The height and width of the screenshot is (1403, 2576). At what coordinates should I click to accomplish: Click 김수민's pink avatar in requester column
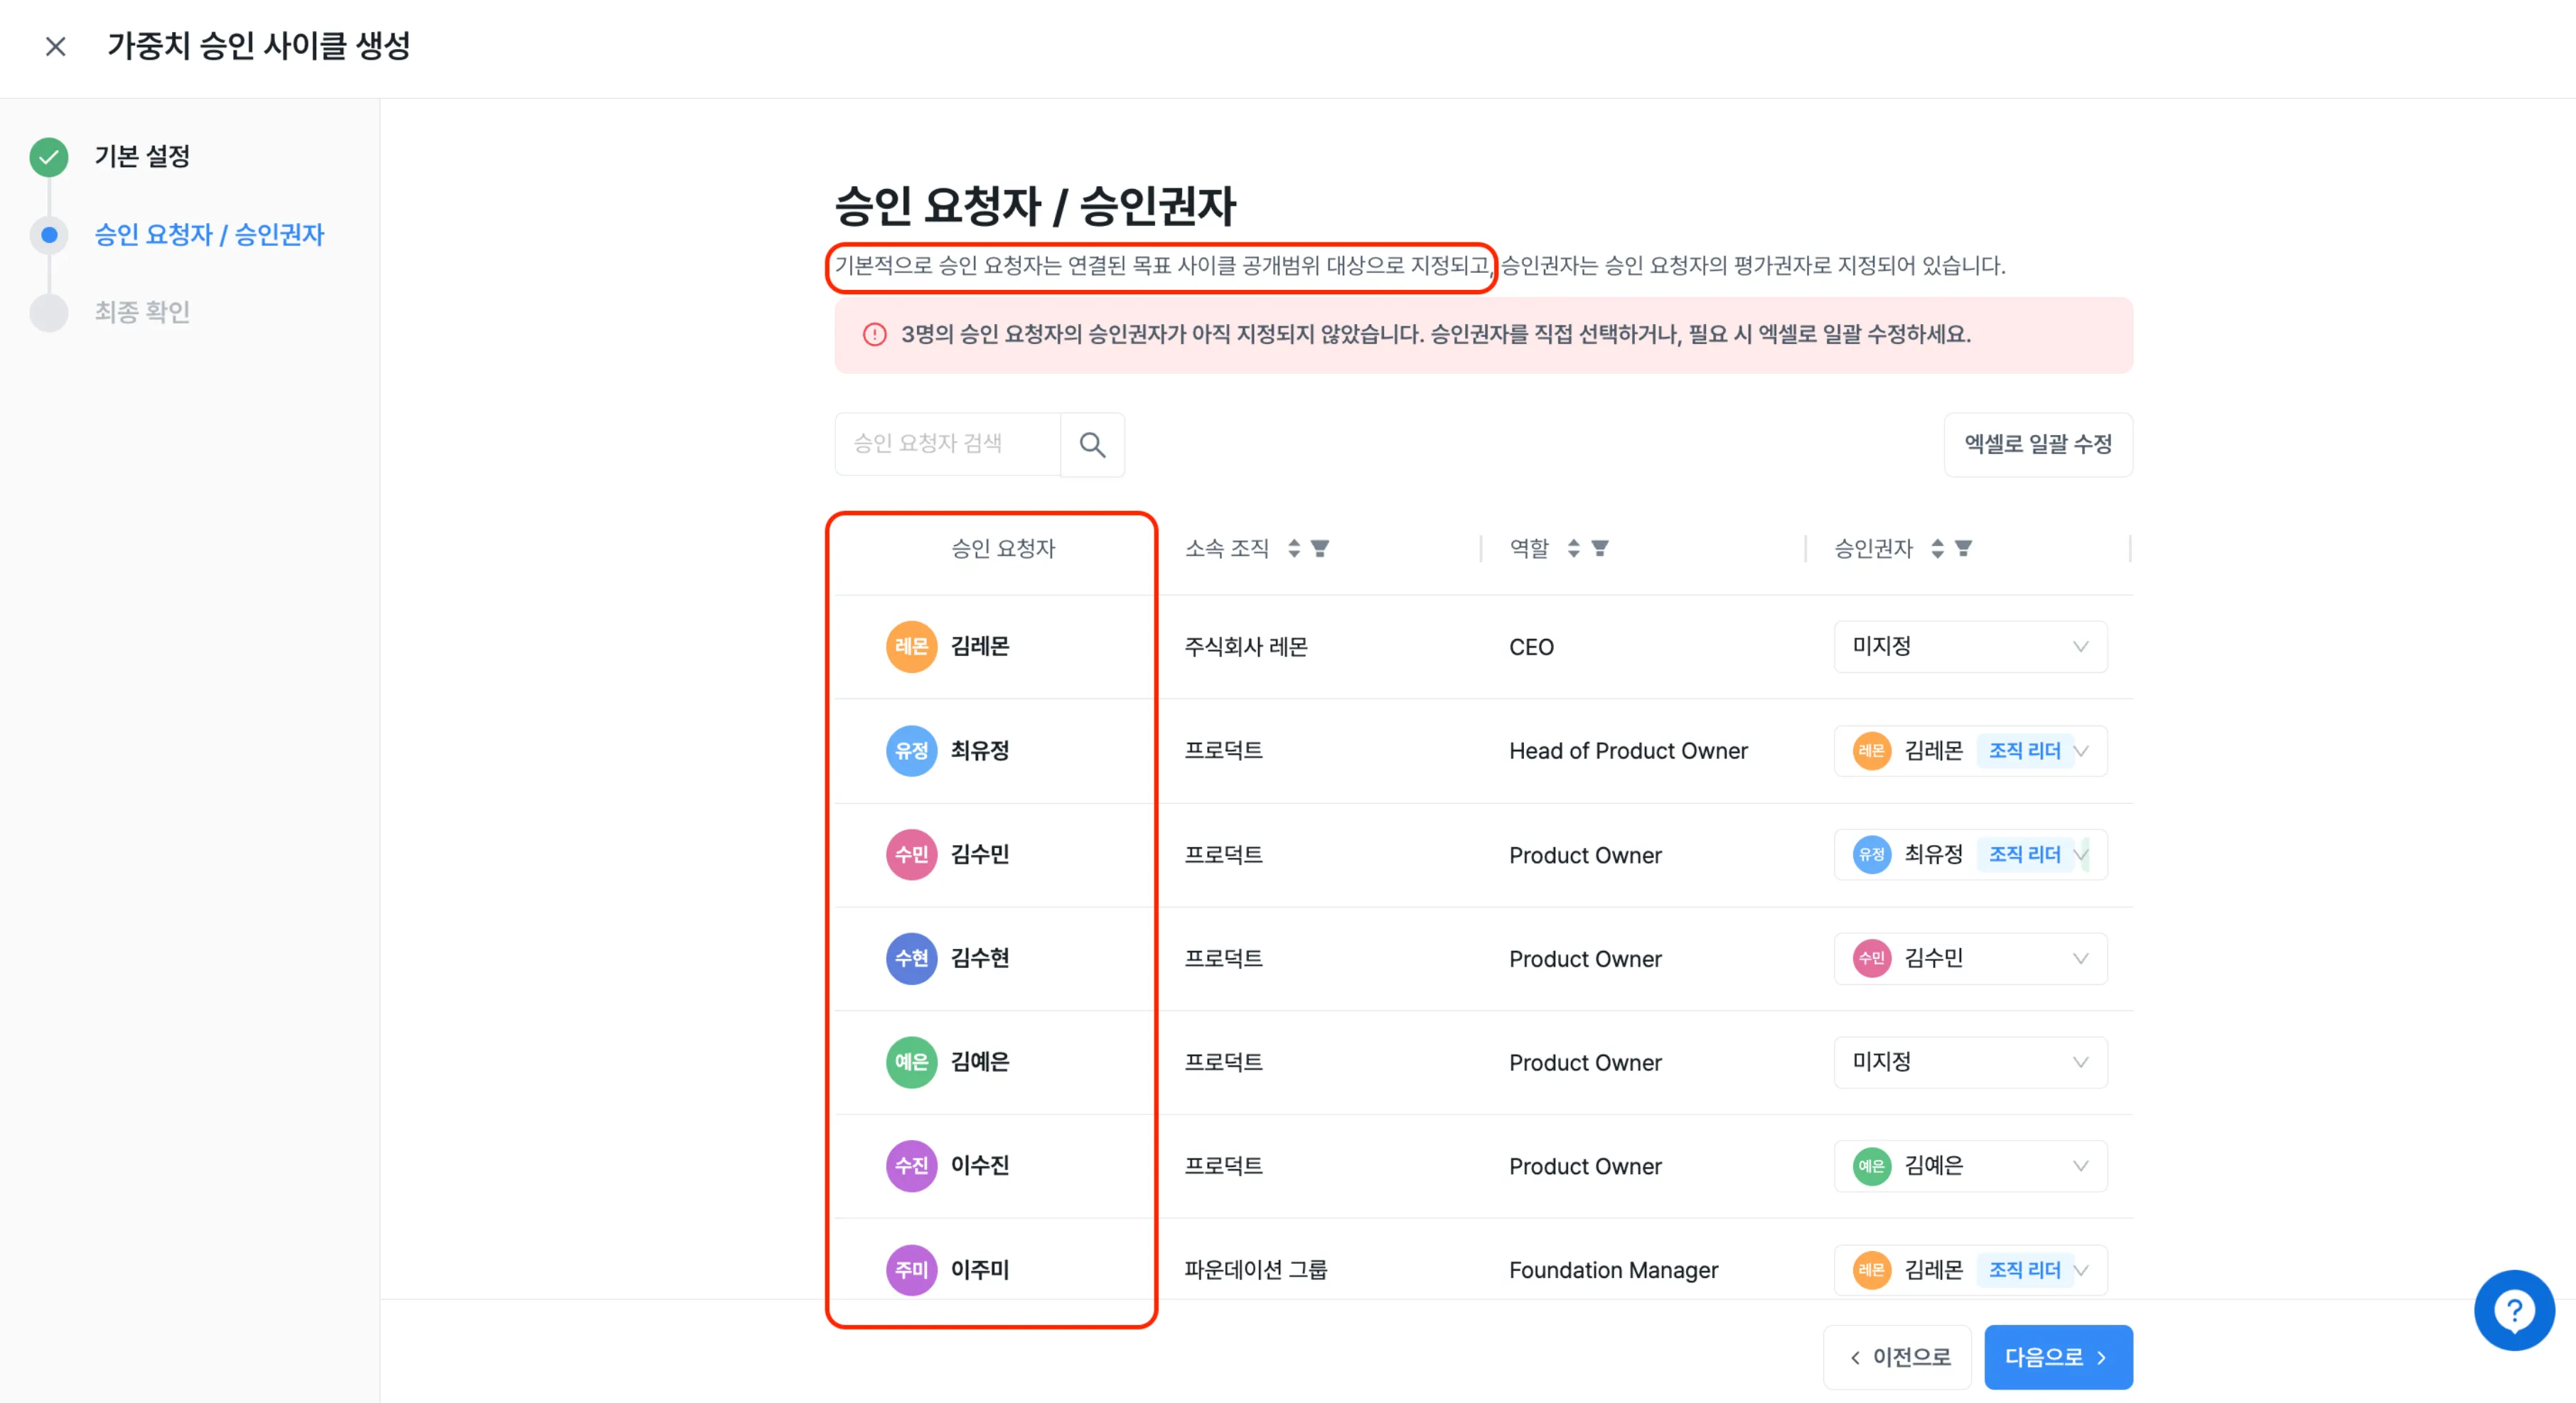tap(911, 855)
